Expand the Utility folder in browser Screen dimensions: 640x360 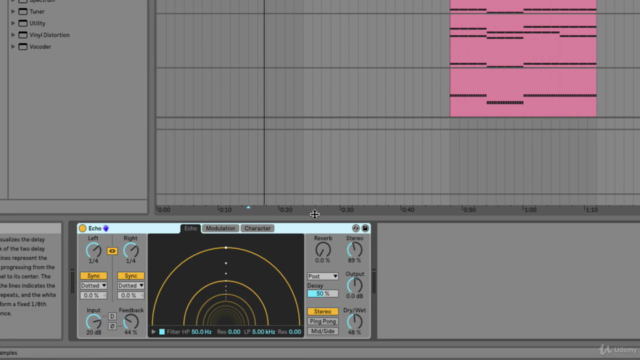tap(13, 23)
